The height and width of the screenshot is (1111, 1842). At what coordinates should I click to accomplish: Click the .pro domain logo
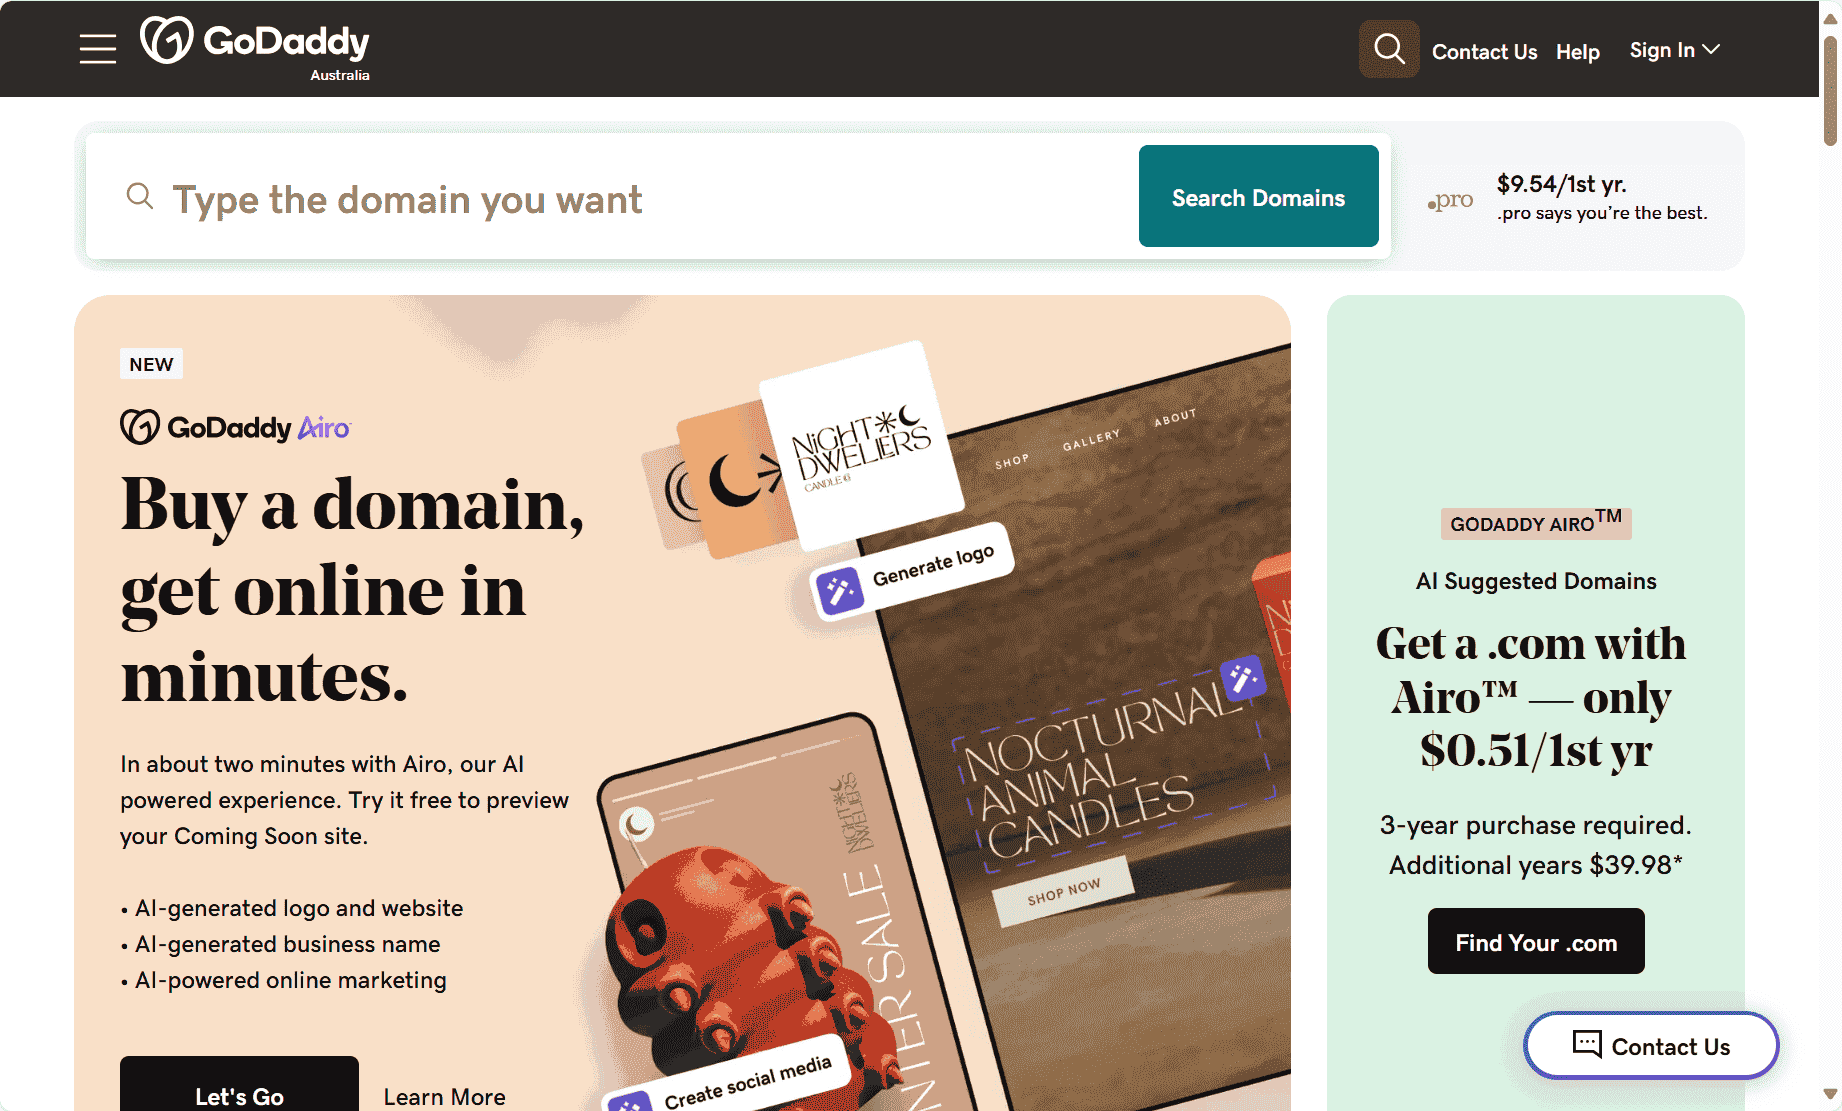tap(1450, 200)
